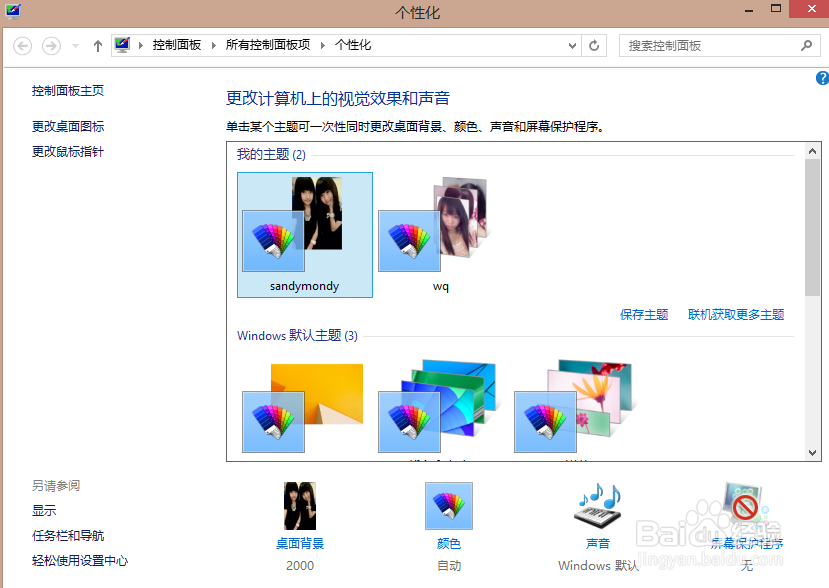Open the 声音 settings icon

click(x=598, y=506)
